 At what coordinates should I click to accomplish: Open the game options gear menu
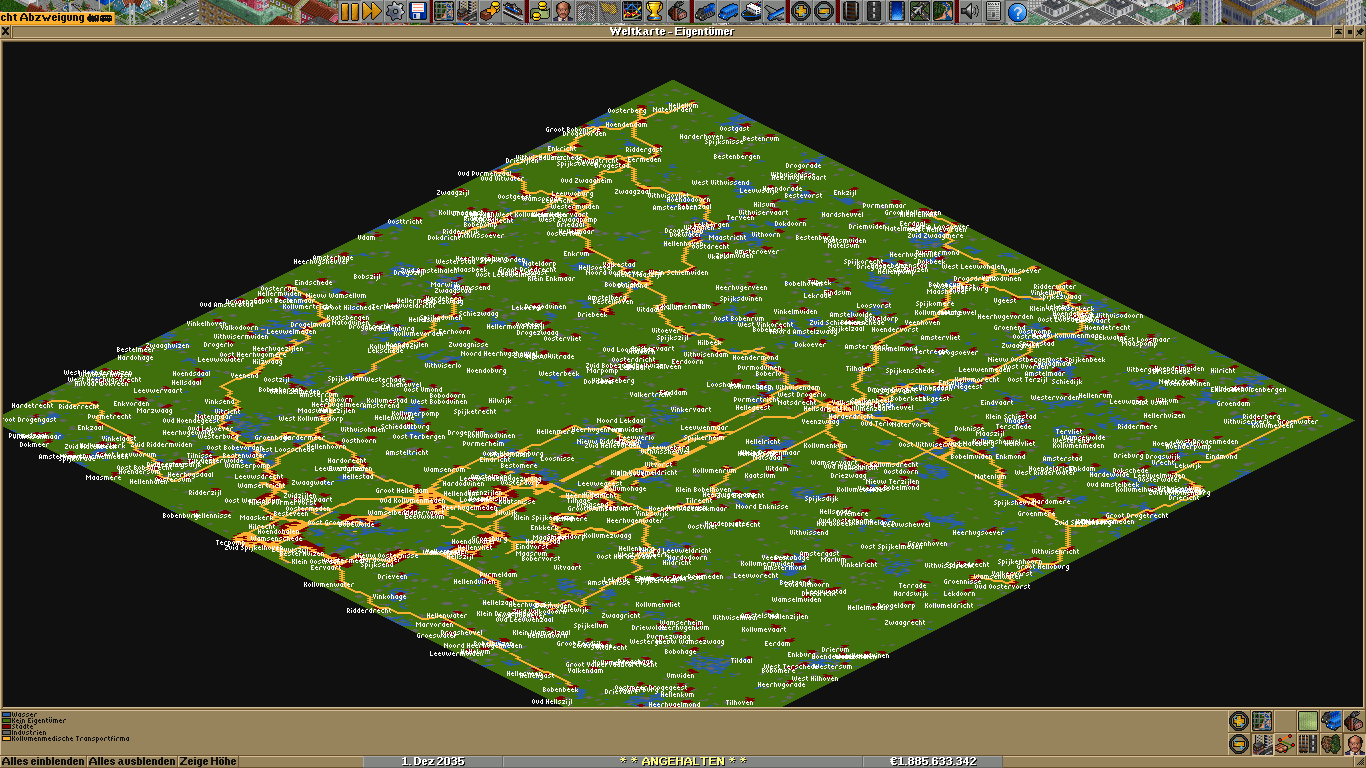click(395, 12)
